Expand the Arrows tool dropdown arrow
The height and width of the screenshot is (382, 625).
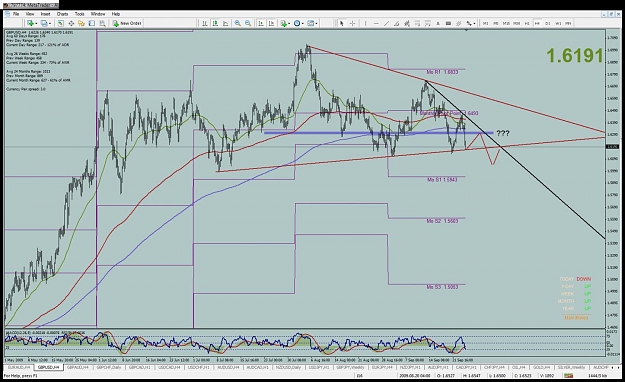474,24
